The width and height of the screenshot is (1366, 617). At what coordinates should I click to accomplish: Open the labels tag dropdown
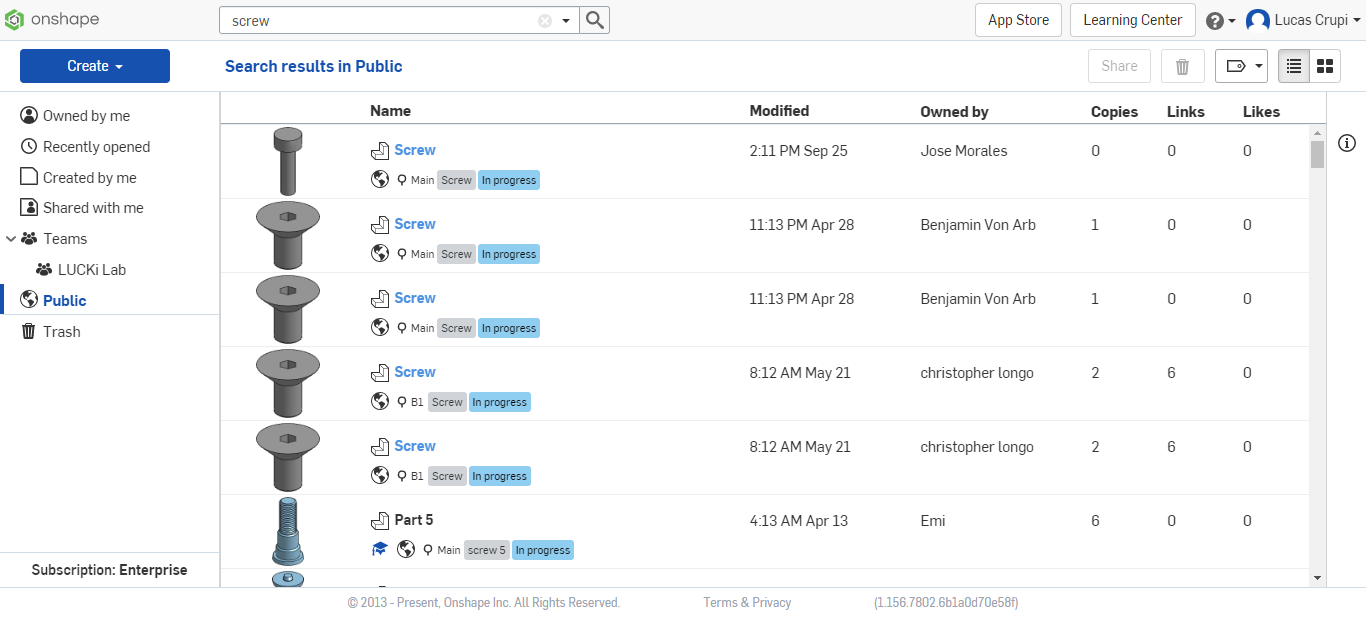pyautogui.click(x=1241, y=66)
